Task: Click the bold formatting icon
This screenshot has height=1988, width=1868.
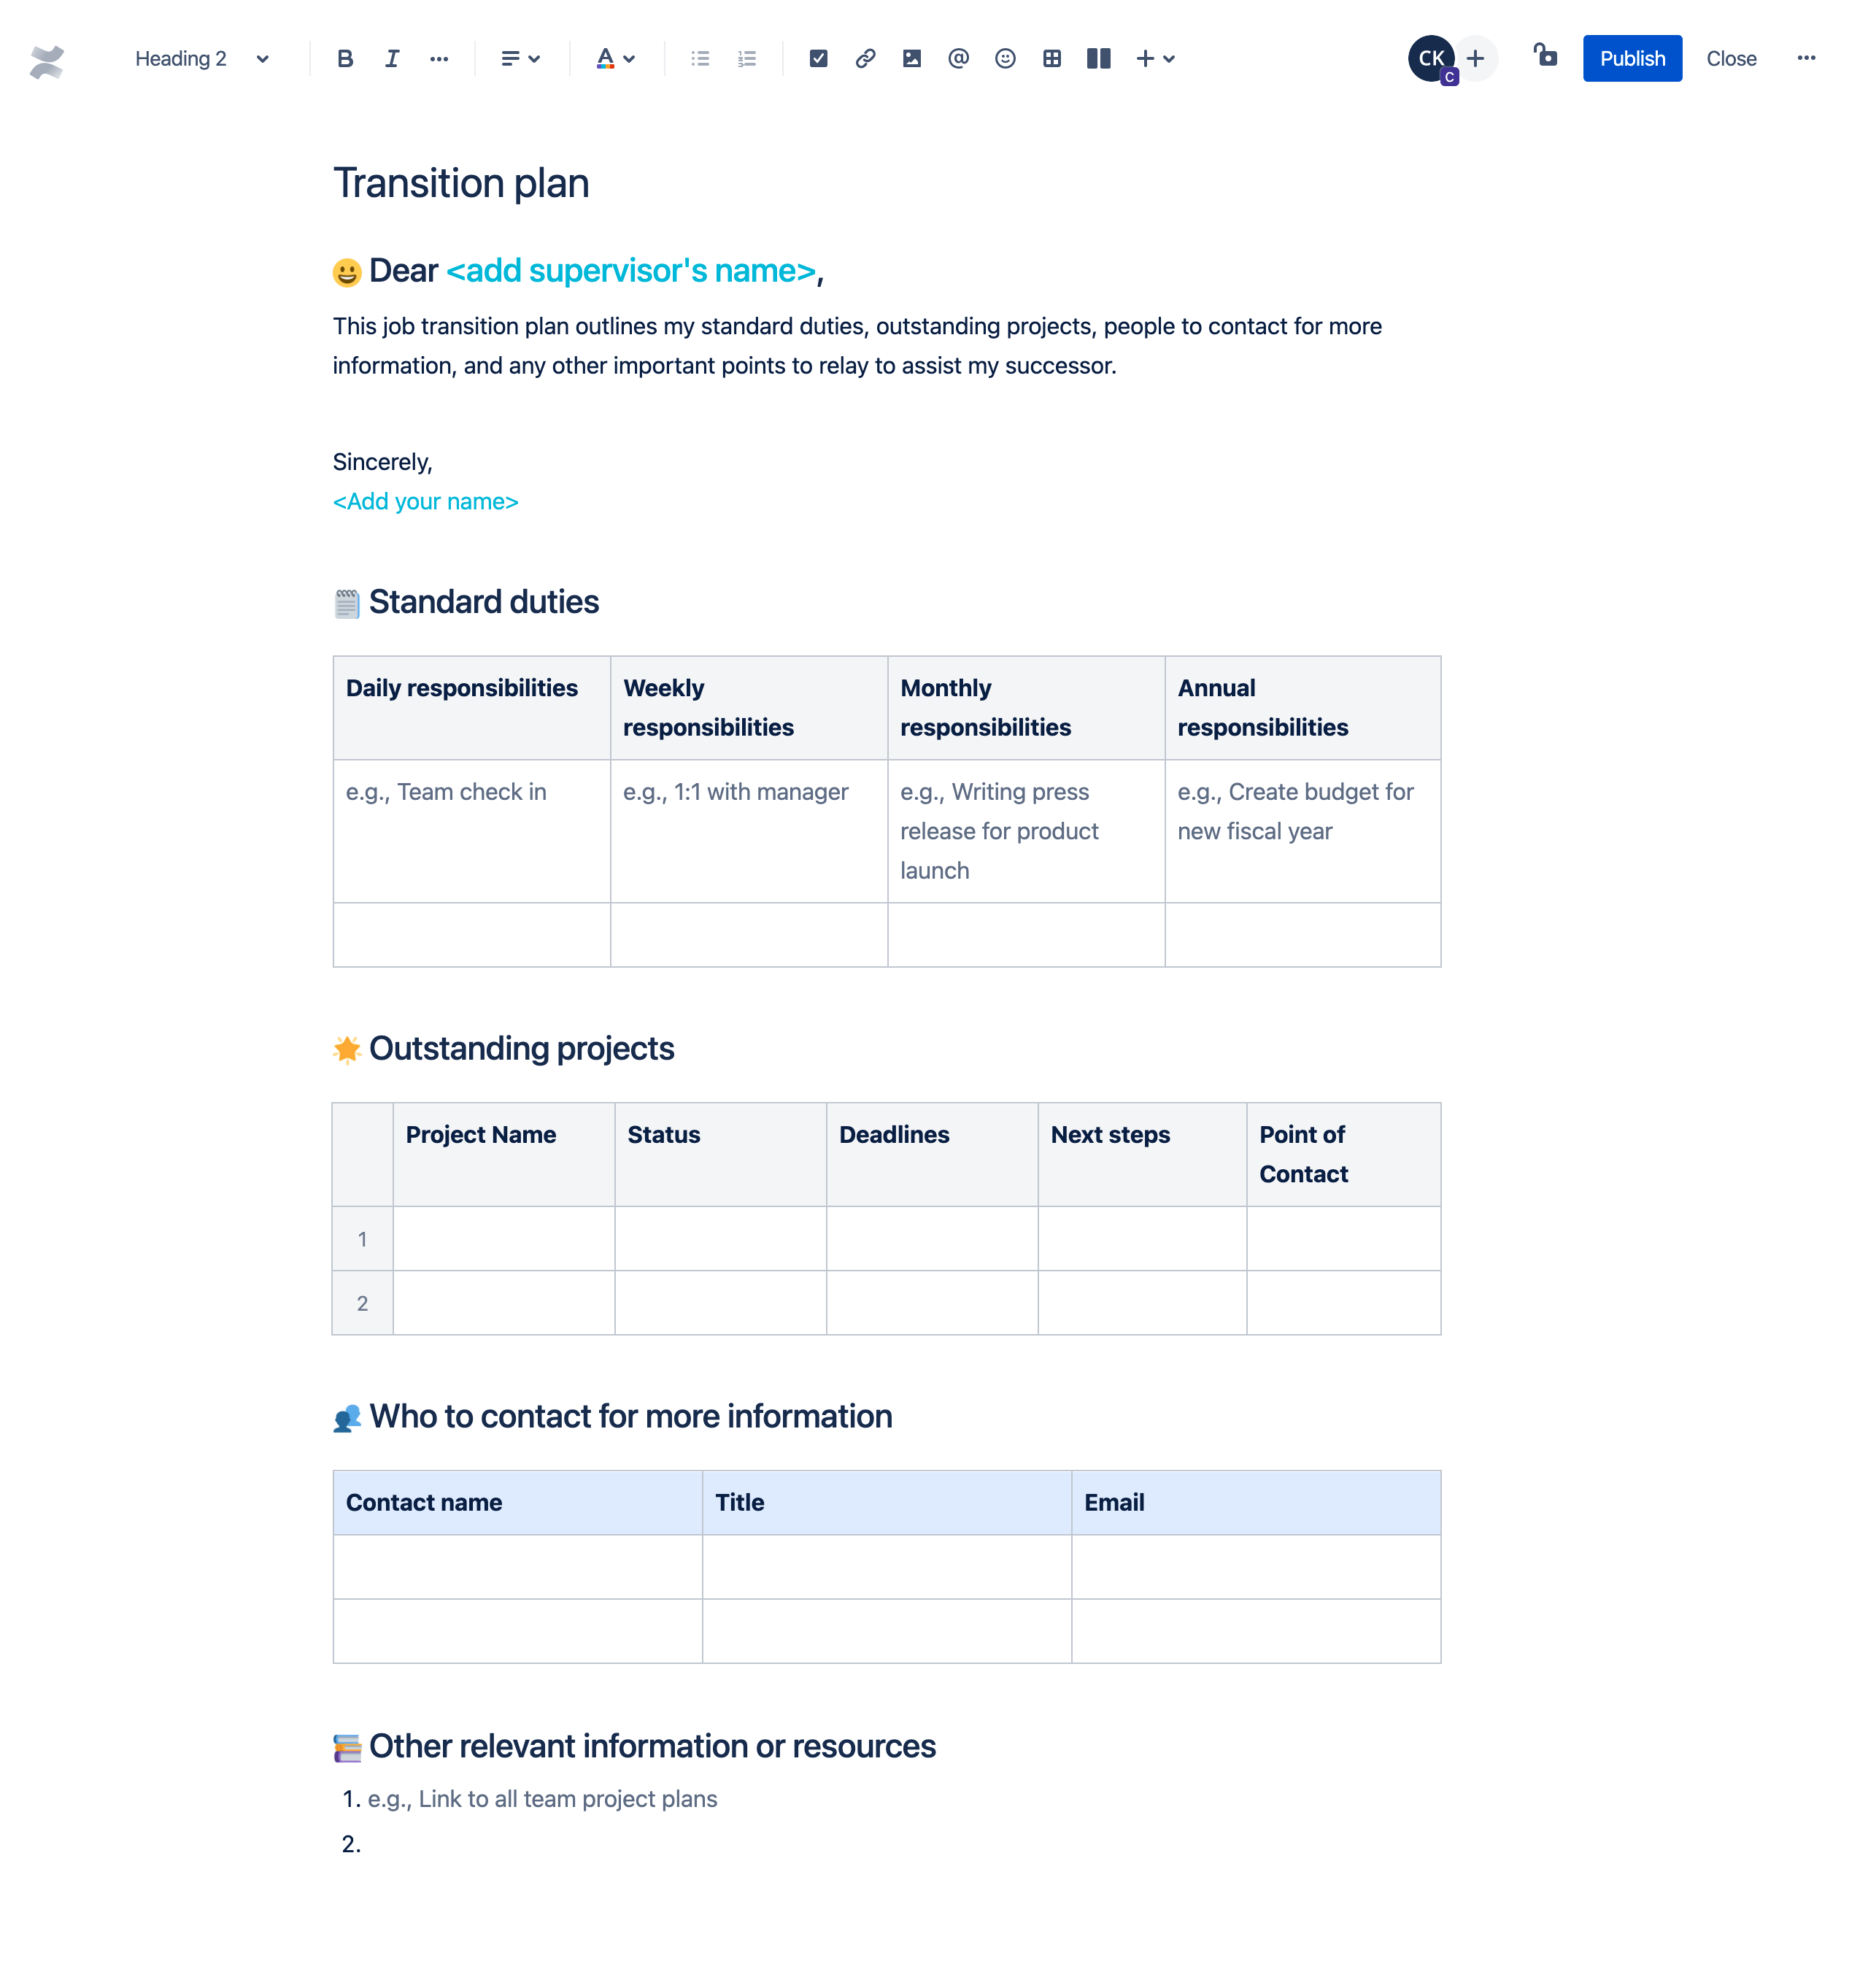Action: 344,58
